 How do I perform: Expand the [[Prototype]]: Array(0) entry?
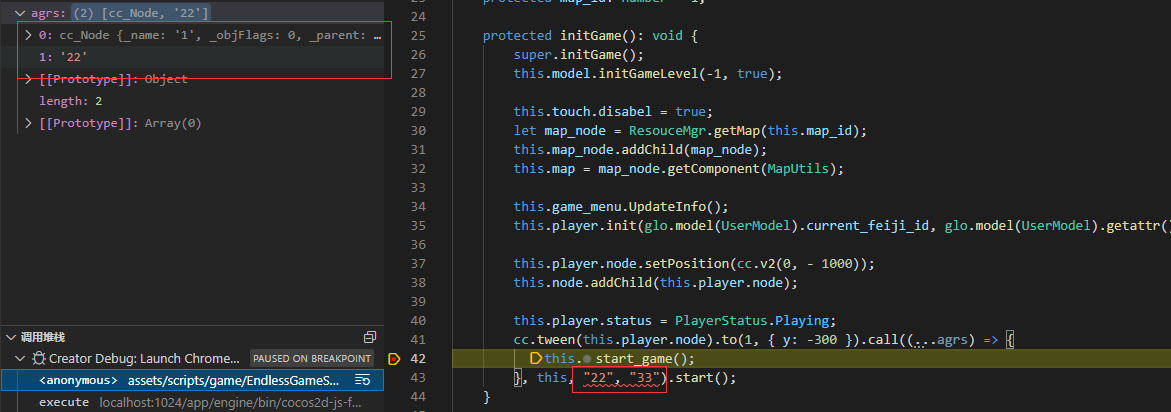(28, 122)
